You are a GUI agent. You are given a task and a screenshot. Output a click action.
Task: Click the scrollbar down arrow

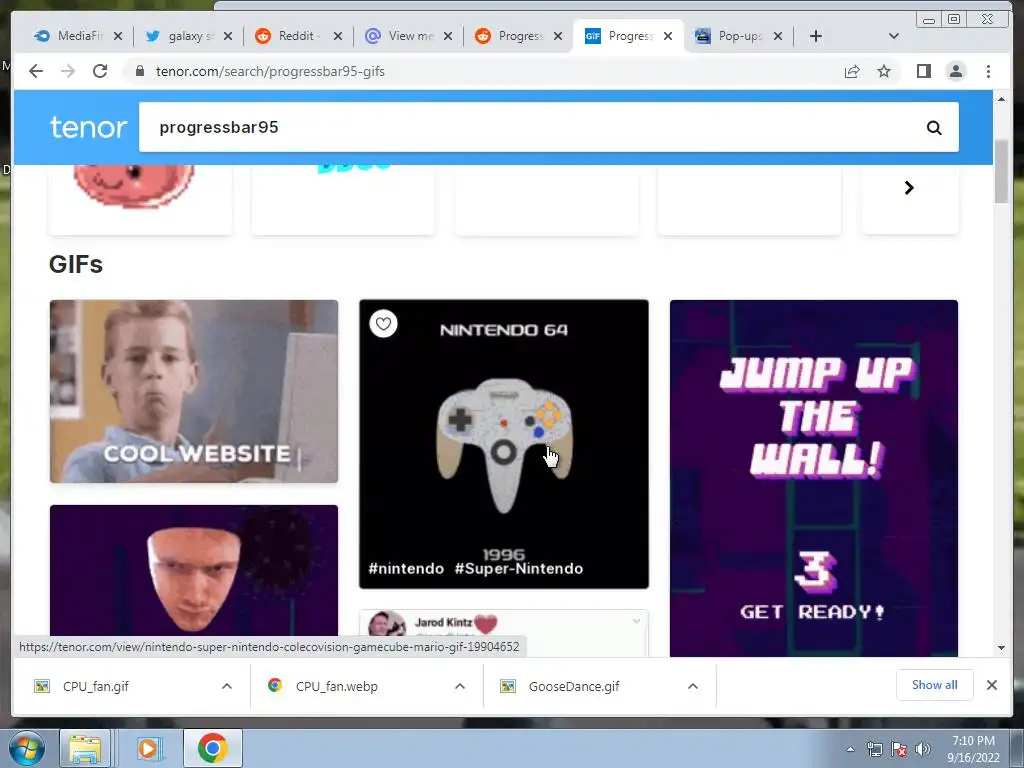(1001, 648)
